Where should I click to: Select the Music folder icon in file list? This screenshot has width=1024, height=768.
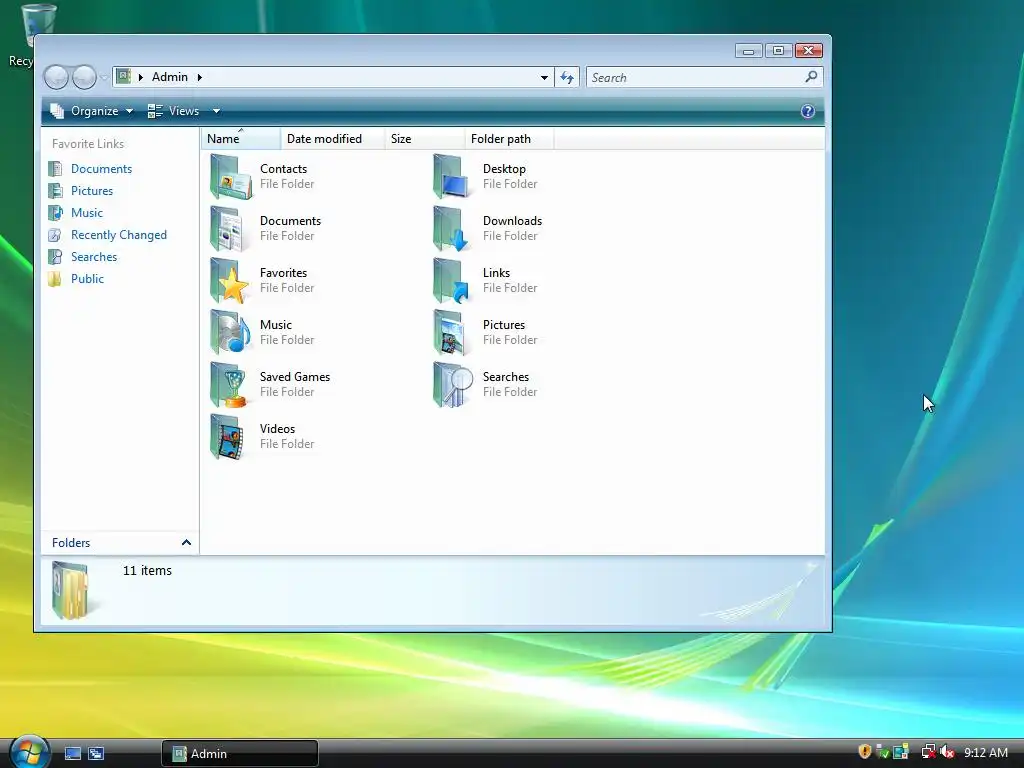pyautogui.click(x=231, y=332)
